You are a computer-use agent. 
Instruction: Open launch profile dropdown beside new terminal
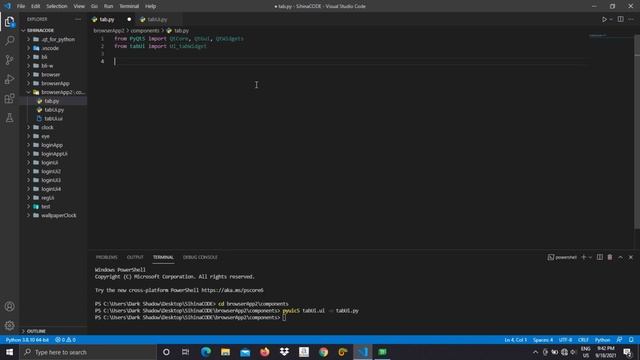(590, 257)
